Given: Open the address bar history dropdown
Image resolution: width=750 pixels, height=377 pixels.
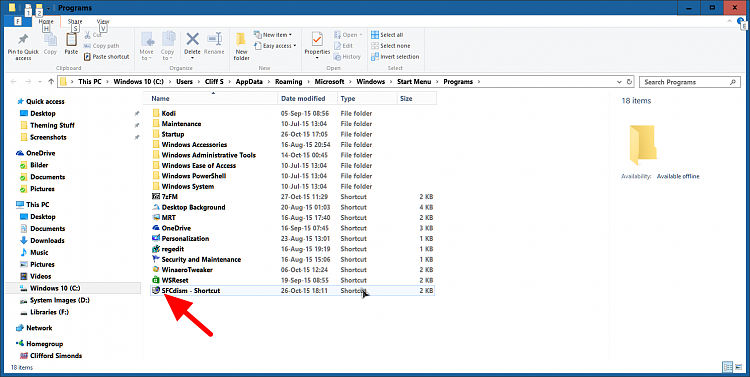Looking at the screenshot, I should (620, 82).
